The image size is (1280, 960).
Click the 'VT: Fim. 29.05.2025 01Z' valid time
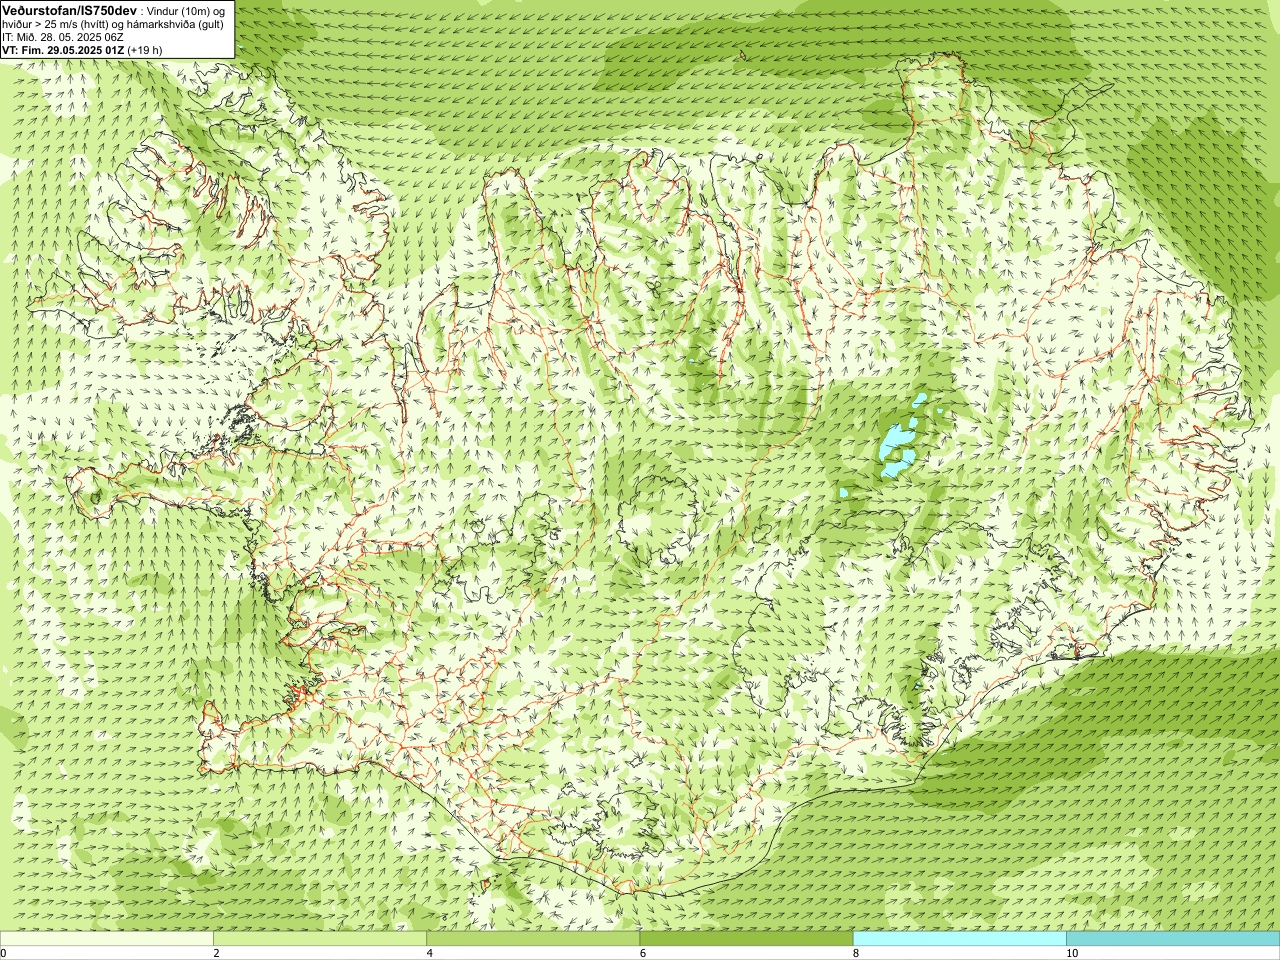coord(63,50)
